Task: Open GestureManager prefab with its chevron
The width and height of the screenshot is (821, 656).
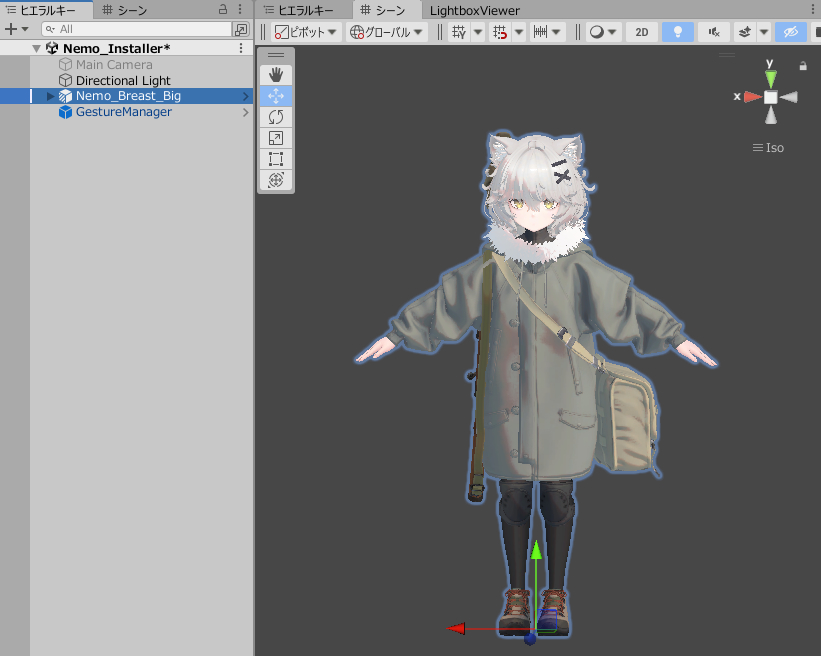Action: coord(246,112)
